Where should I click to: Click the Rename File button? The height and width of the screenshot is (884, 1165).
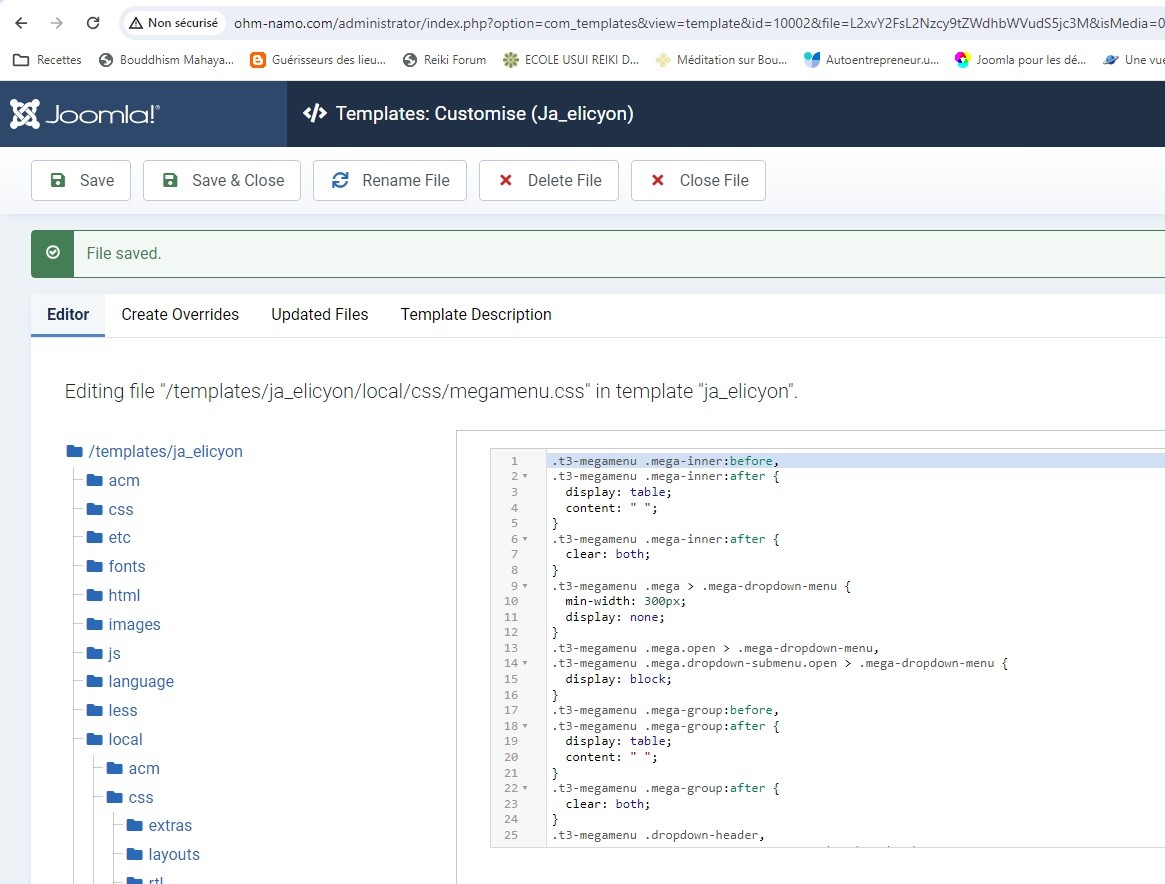[390, 180]
